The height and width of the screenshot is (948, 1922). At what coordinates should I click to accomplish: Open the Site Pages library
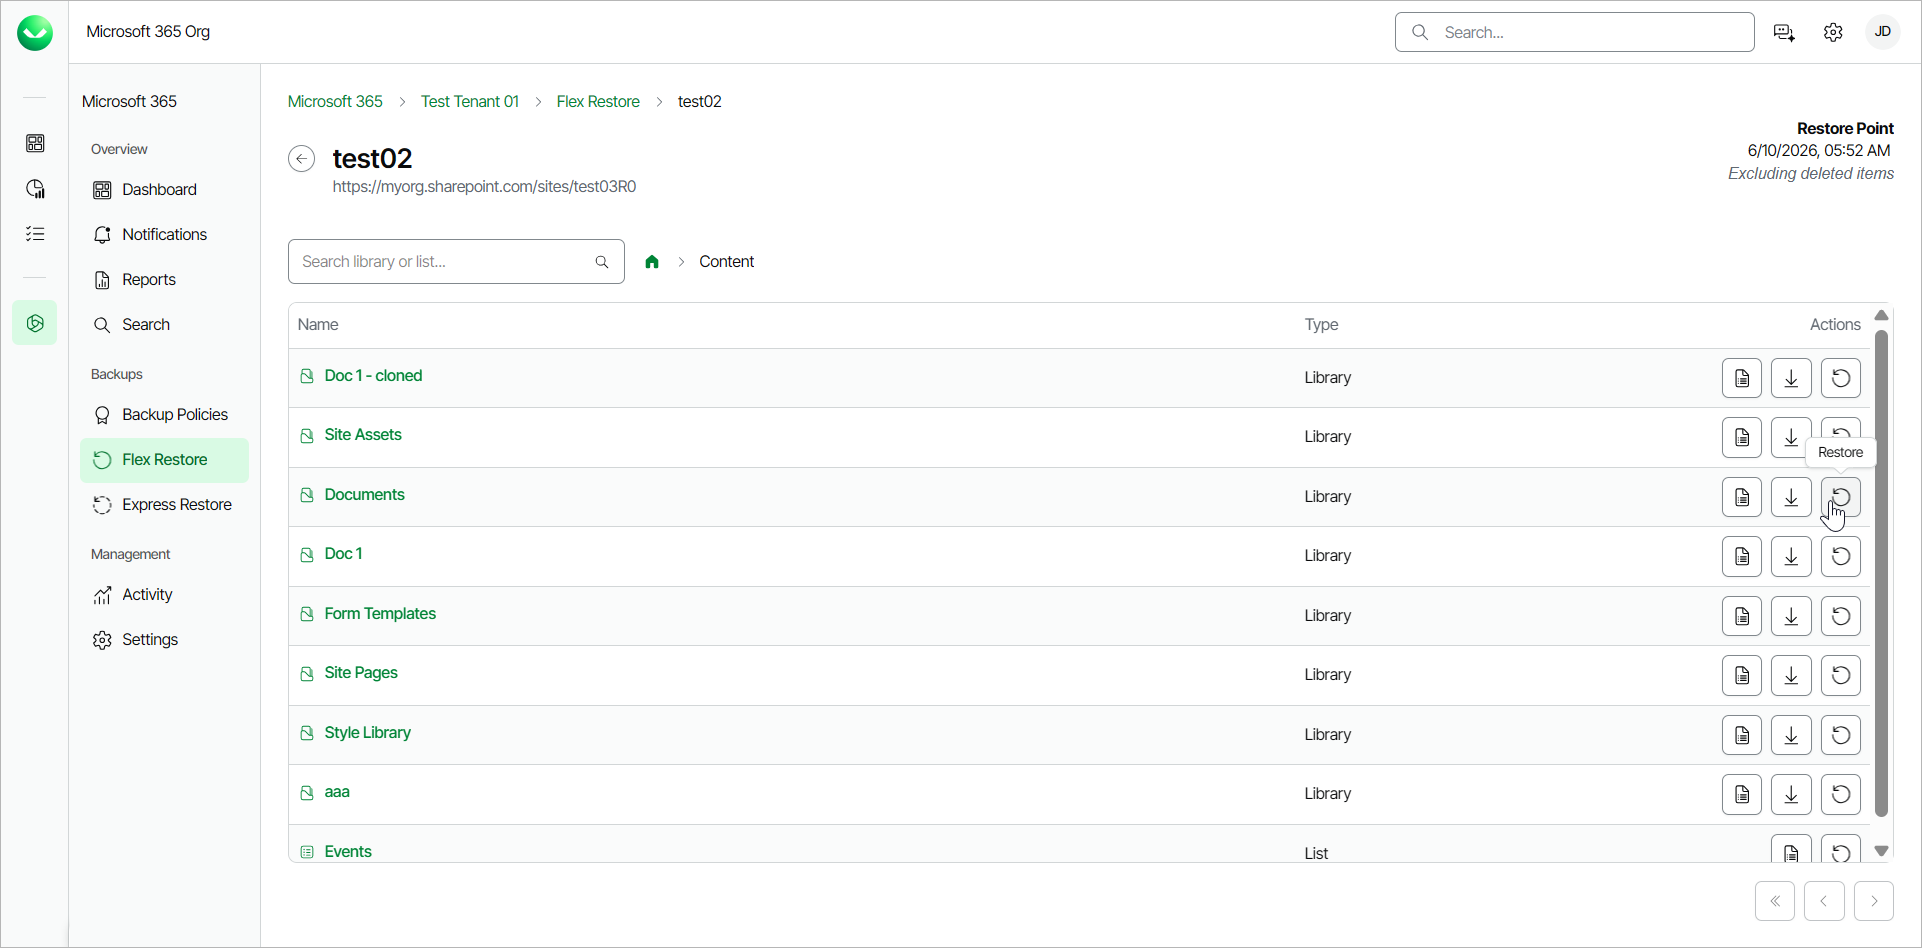361,673
